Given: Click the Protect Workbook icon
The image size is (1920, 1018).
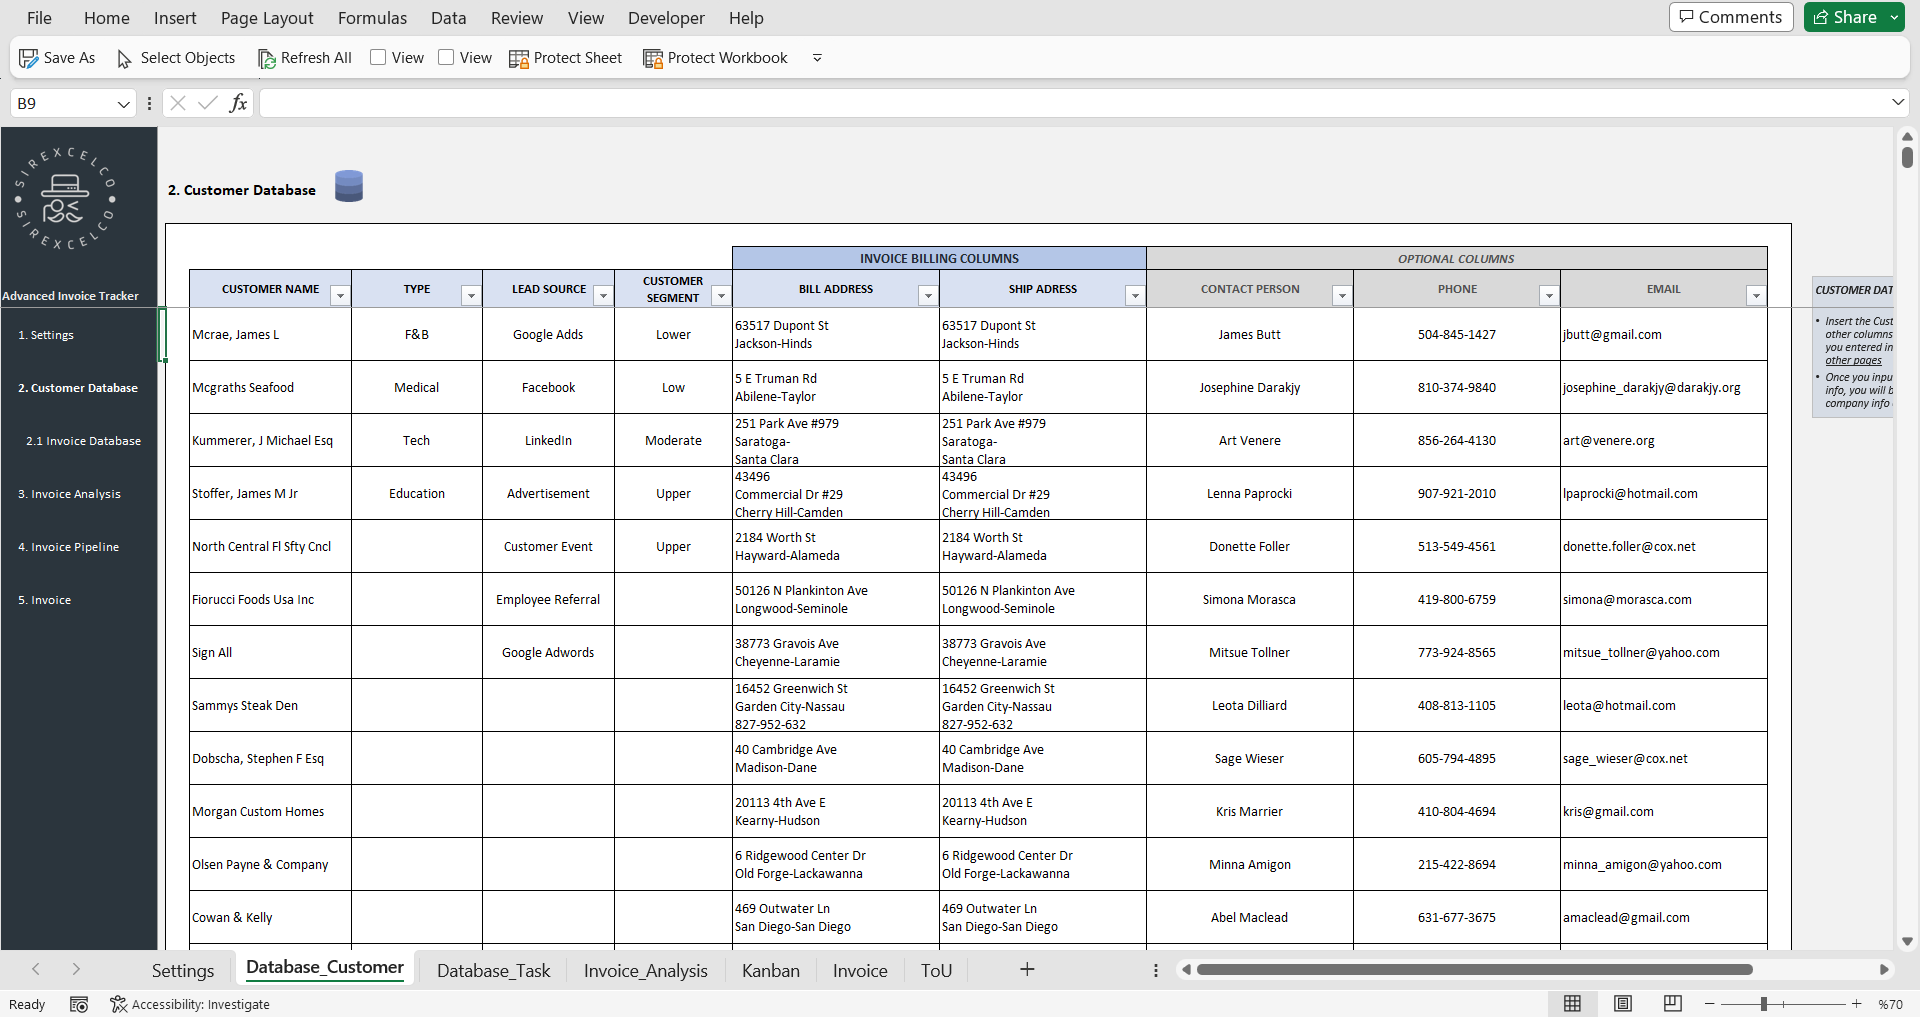Looking at the screenshot, I should 653,58.
